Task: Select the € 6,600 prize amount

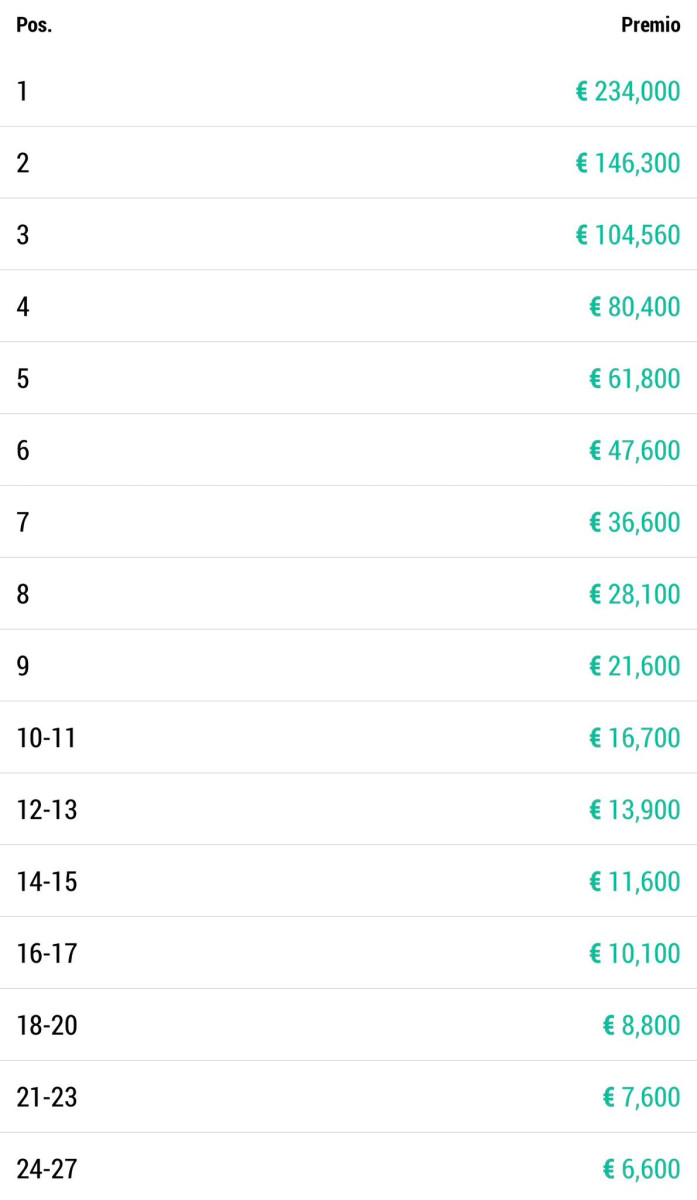Action: click(641, 1169)
